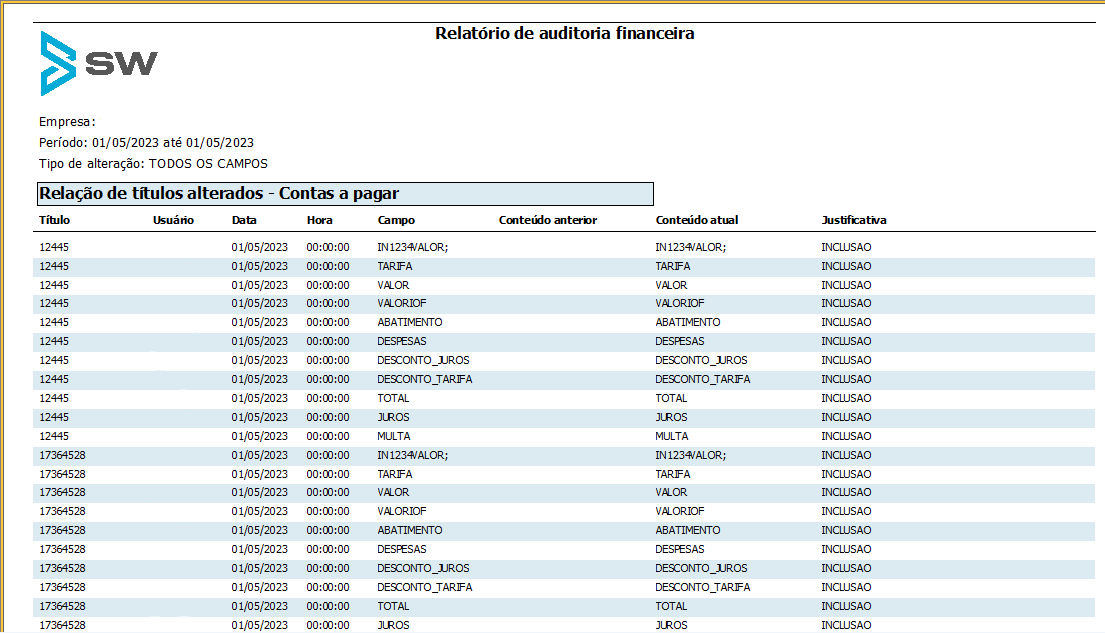1105x633 pixels.
Task: Click Campo 'VALOR' for title 12445
Action: (x=393, y=285)
